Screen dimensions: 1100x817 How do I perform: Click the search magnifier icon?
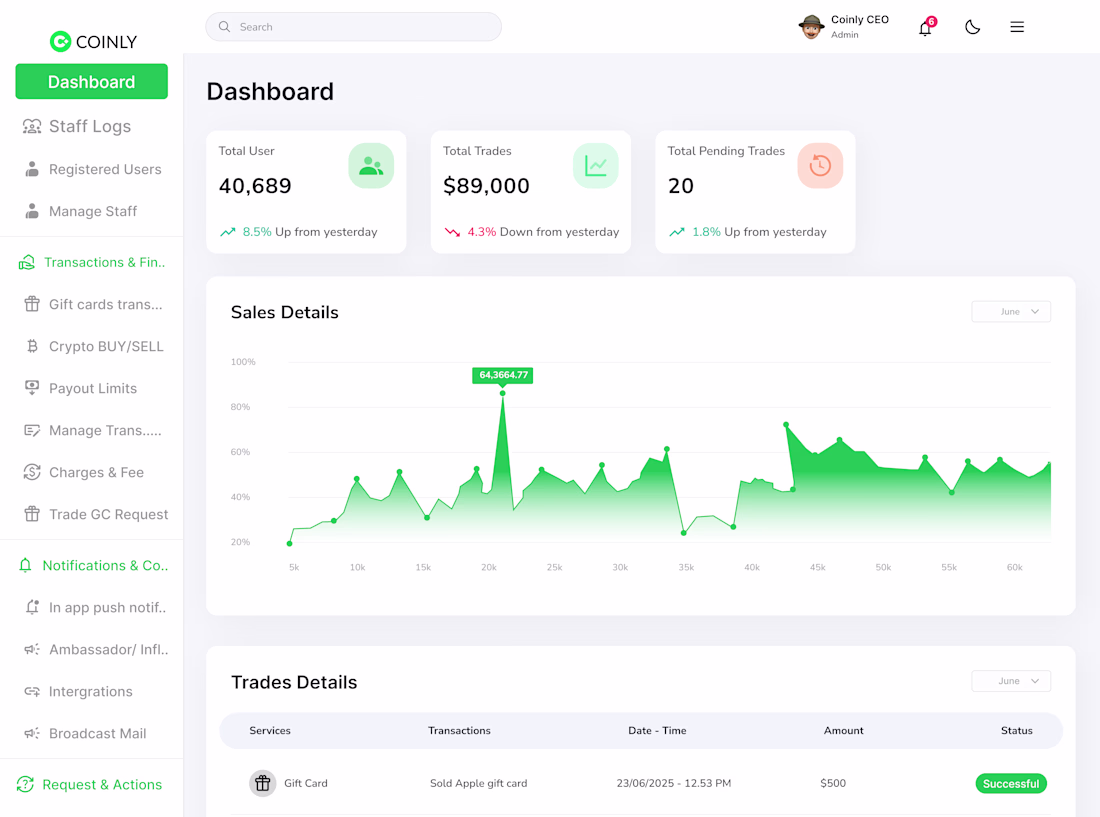224,27
